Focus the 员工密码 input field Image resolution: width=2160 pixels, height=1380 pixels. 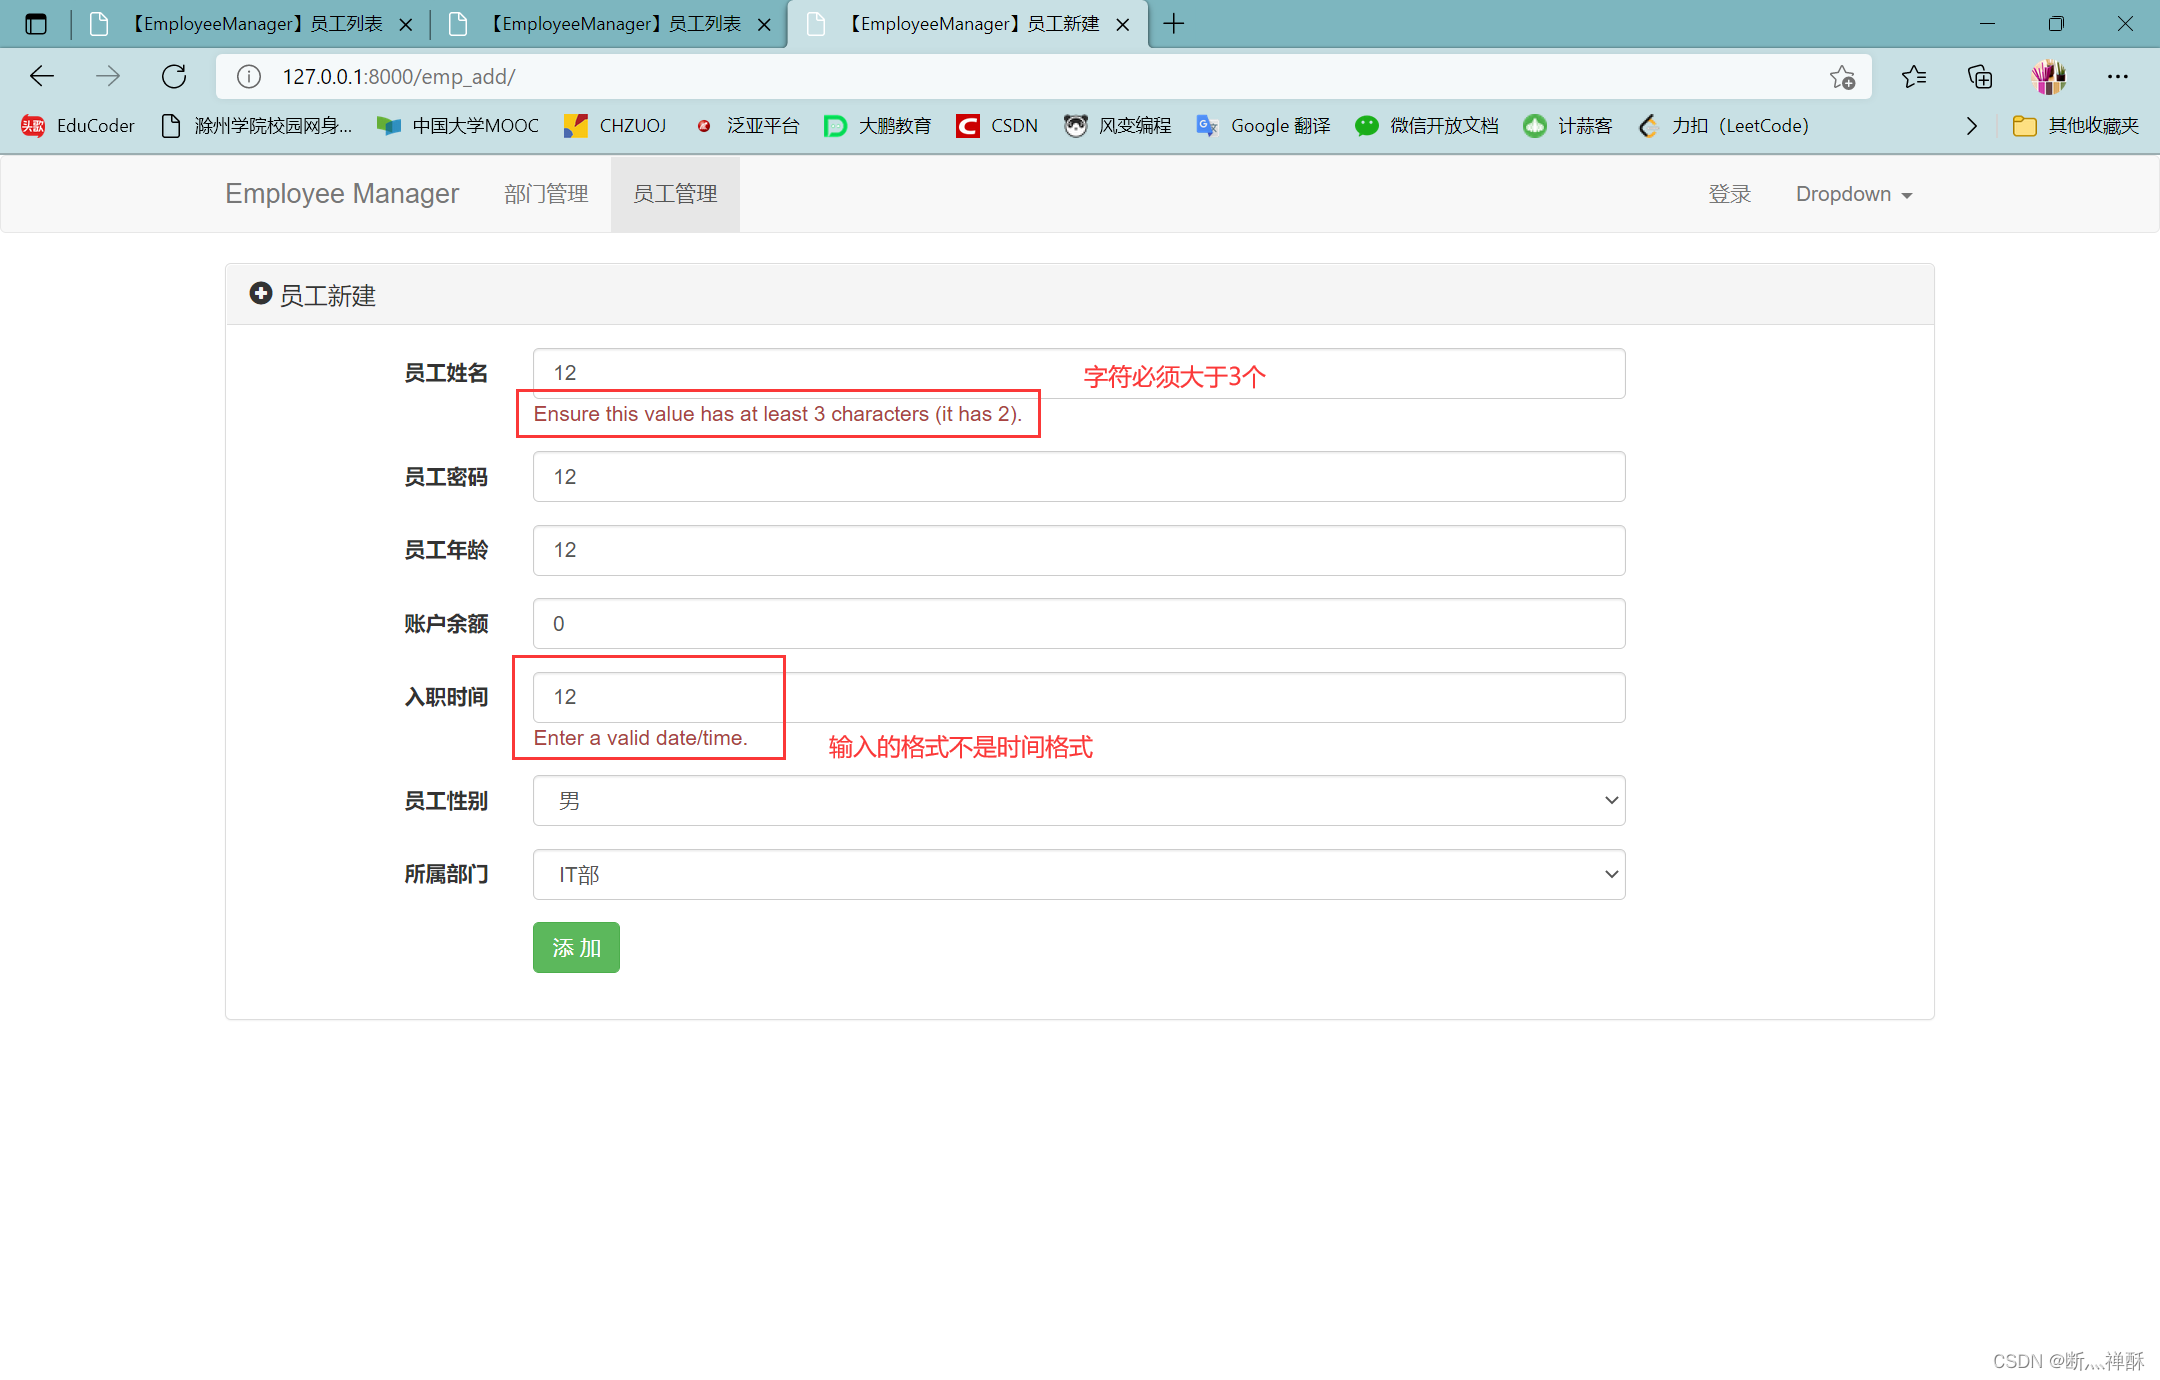click(1079, 477)
